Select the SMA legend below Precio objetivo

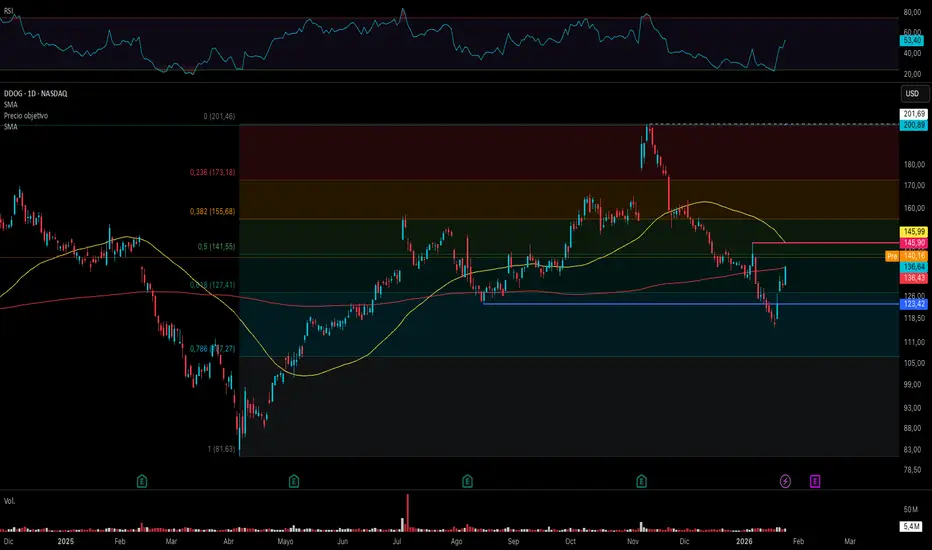click(x=11, y=127)
